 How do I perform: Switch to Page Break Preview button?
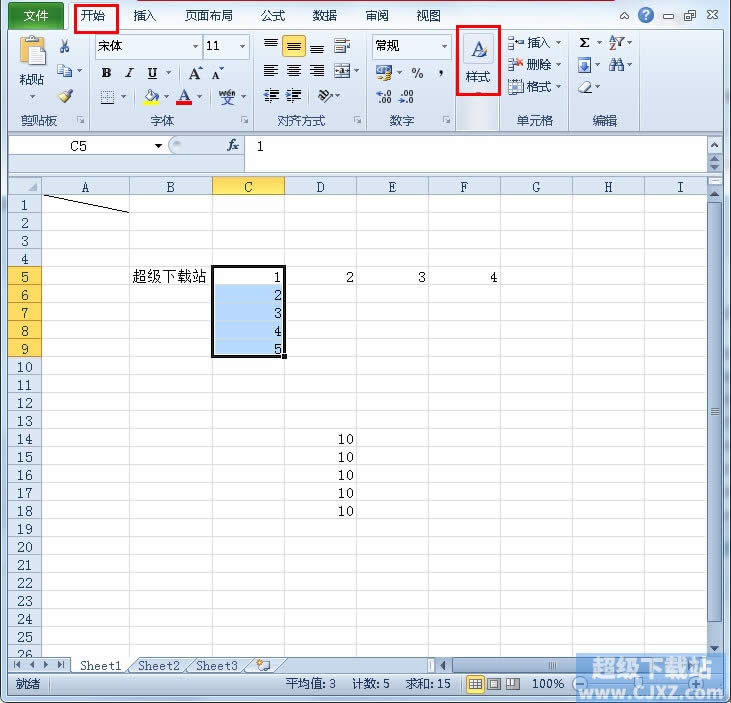pyautogui.click(x=513, y=684)
